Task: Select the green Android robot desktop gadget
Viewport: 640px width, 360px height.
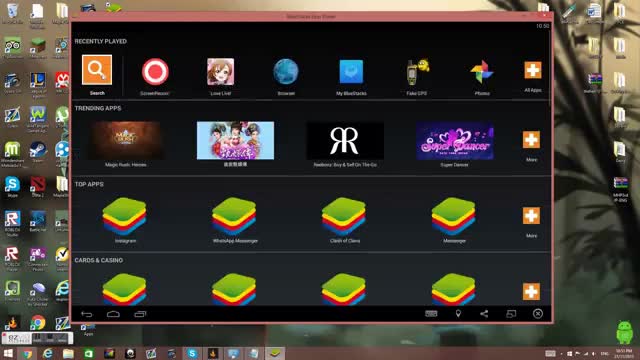Action: tap(624, 333)
